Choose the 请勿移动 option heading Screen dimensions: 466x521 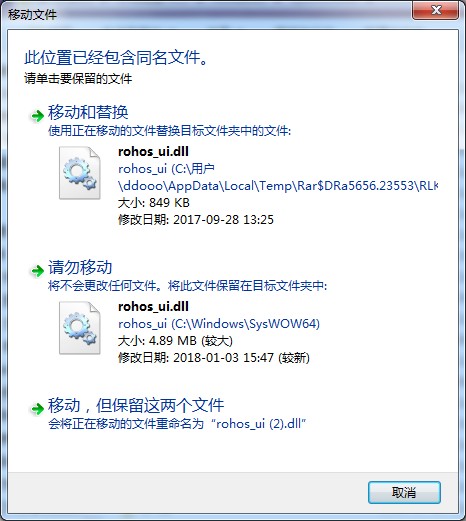(80, 267)
